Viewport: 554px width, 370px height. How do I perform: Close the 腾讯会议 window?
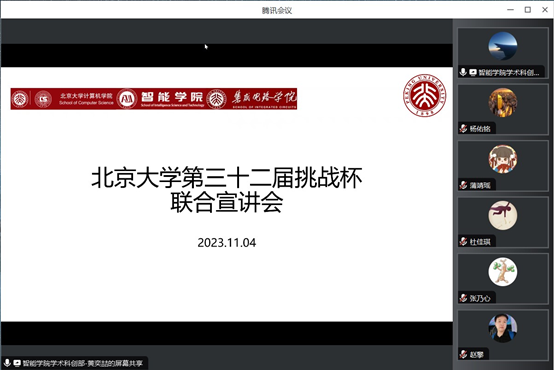point(545,10)
